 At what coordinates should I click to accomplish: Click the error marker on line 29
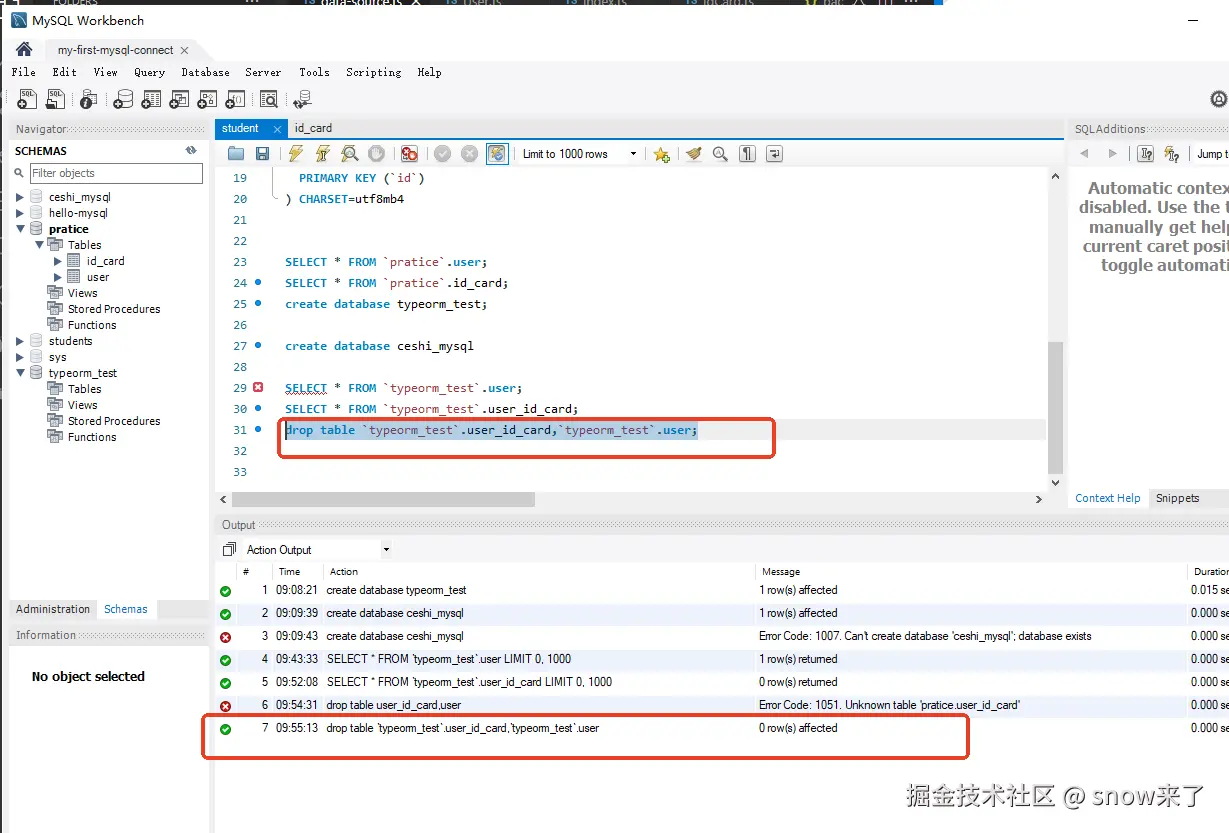(258, 387)
